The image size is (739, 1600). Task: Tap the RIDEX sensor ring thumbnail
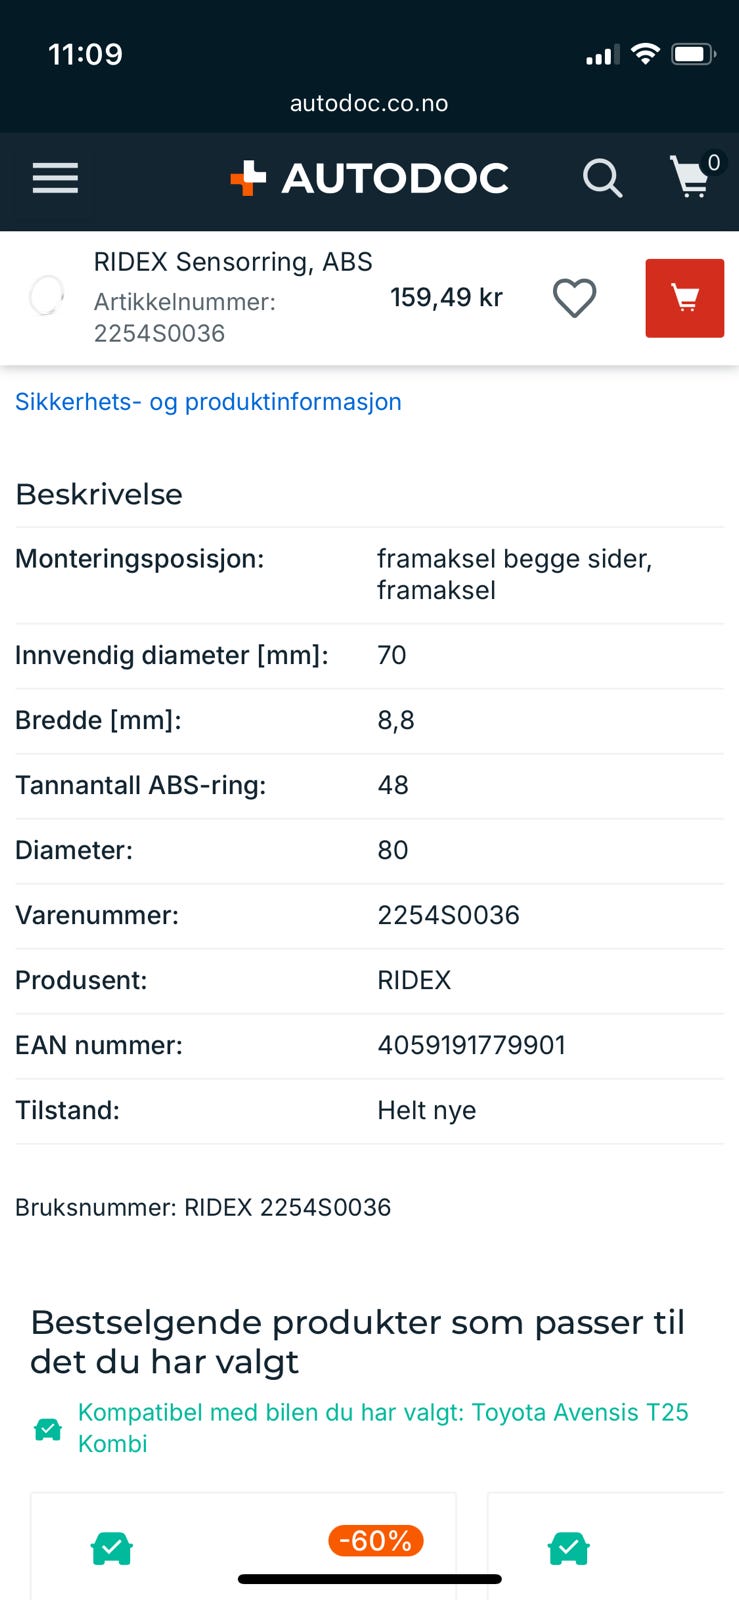(46, 296)
